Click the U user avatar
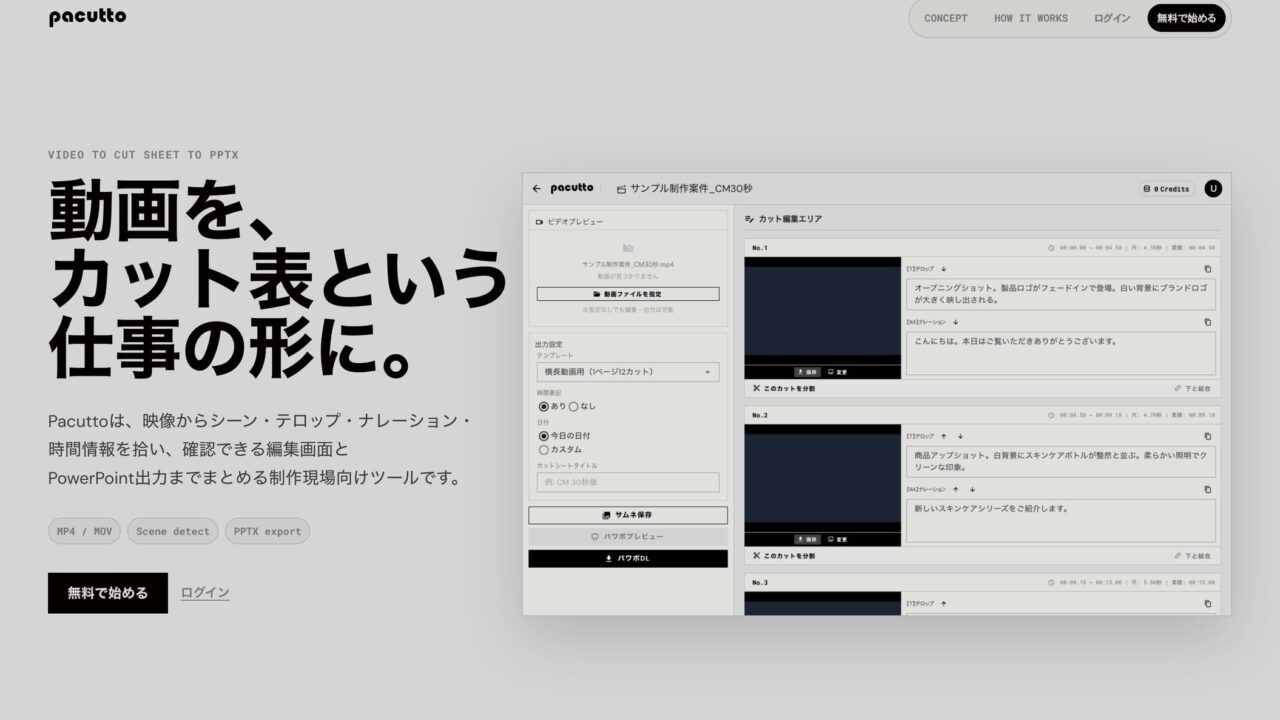 click(1213, 188)
